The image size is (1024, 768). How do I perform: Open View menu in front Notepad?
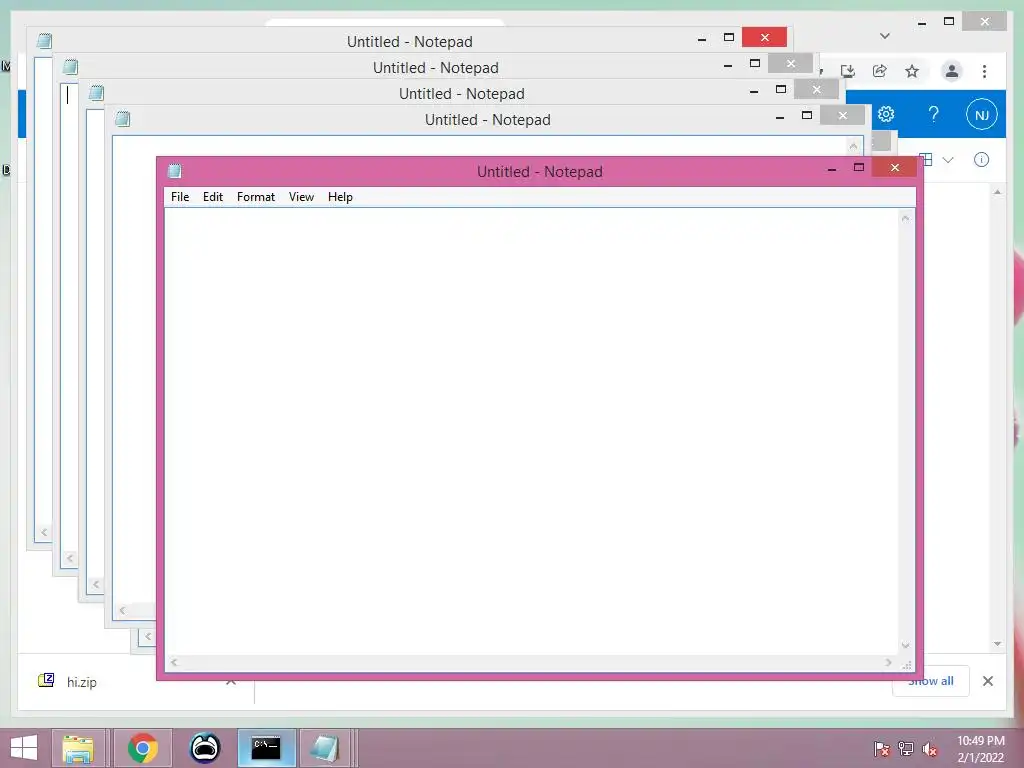[301, 197]
